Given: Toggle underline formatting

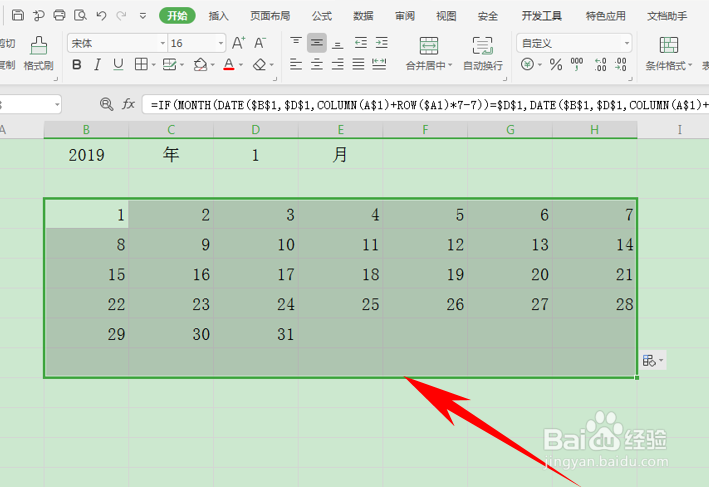Looking at the screenshot, I should pos(118,65).
